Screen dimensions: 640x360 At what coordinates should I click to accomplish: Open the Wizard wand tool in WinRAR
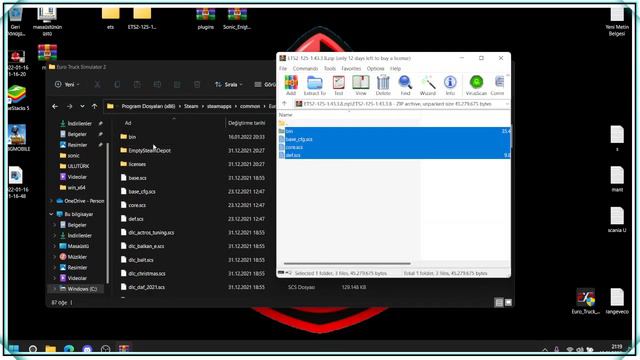click(428, 85)
